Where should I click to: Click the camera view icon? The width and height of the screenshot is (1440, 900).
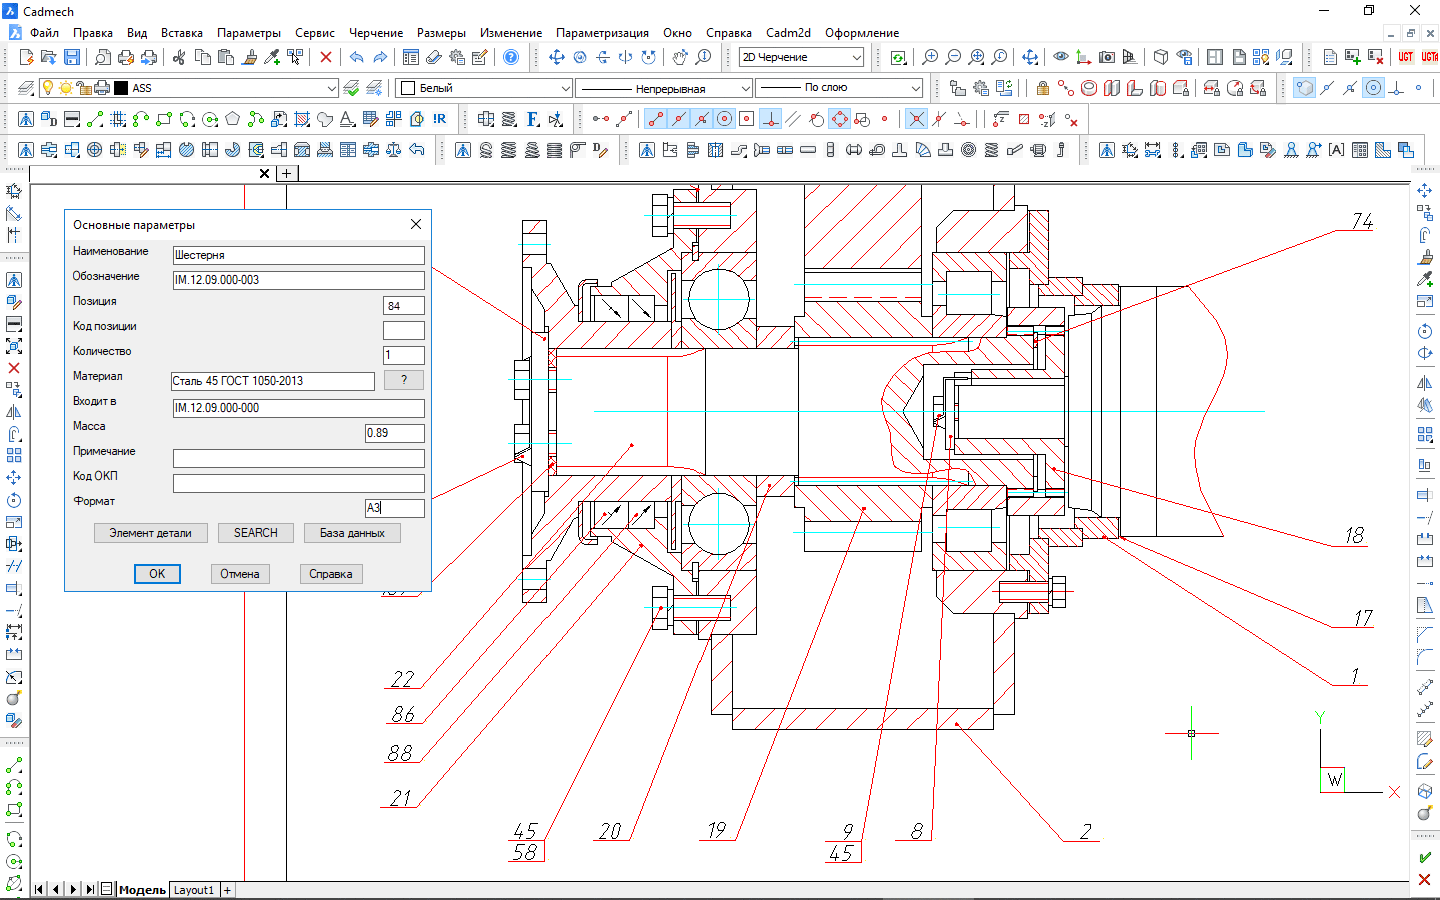pos(1106,57)
